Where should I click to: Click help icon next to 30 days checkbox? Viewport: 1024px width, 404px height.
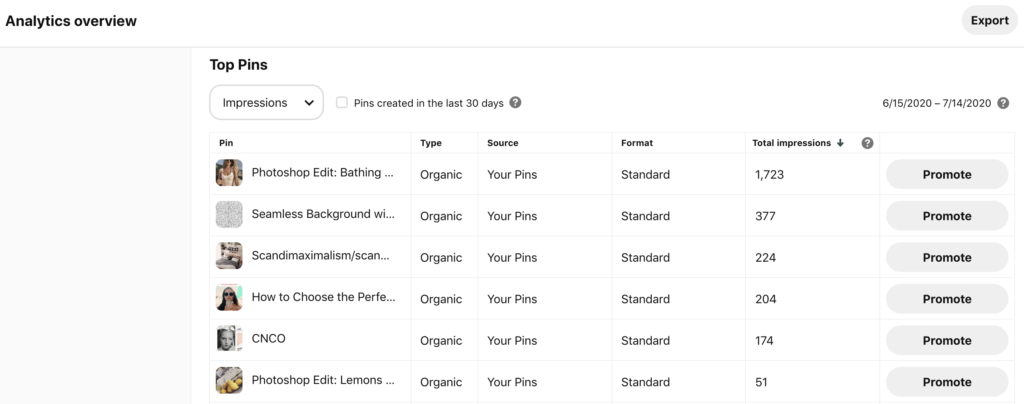click(x=515, y=103)
